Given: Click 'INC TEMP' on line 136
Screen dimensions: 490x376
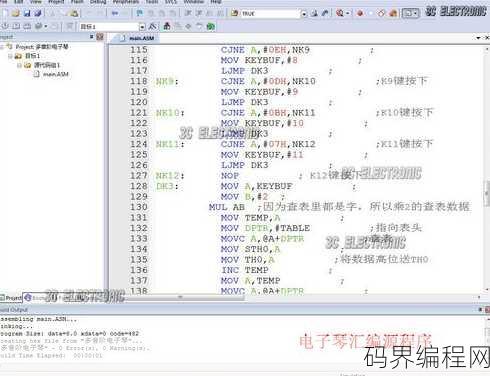Looking at the screenshot, I should tap(245, 270).
